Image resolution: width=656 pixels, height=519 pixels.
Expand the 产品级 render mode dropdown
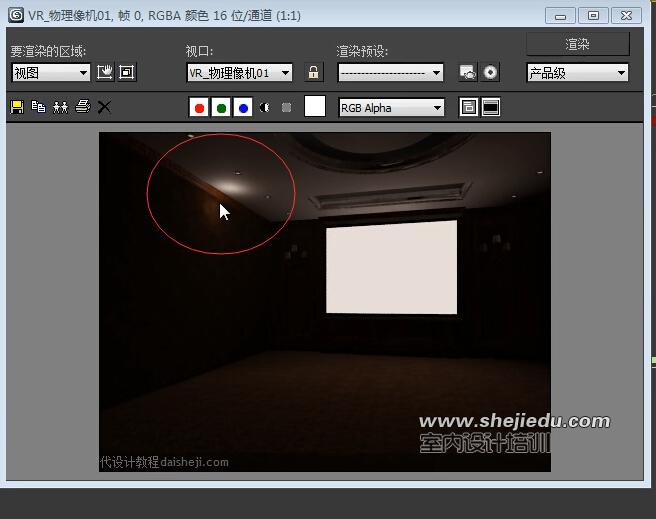coord(578,72)
